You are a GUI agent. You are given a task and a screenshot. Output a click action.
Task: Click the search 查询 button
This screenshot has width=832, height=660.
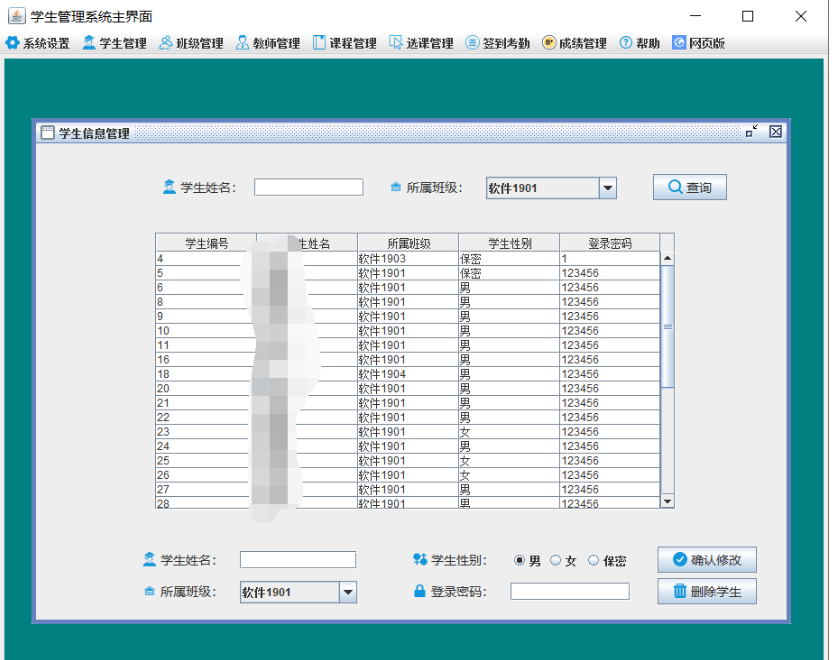[x=689, y=187]
